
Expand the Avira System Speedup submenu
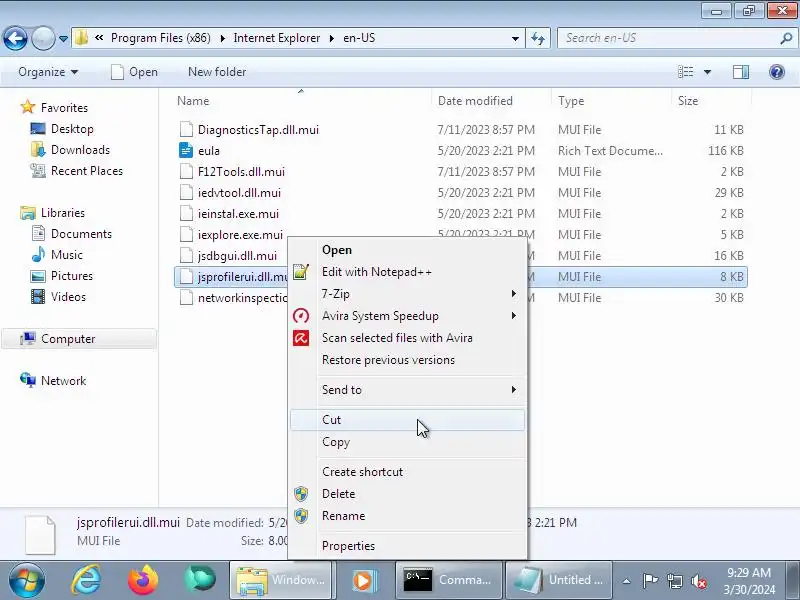(x=407, y=316)
